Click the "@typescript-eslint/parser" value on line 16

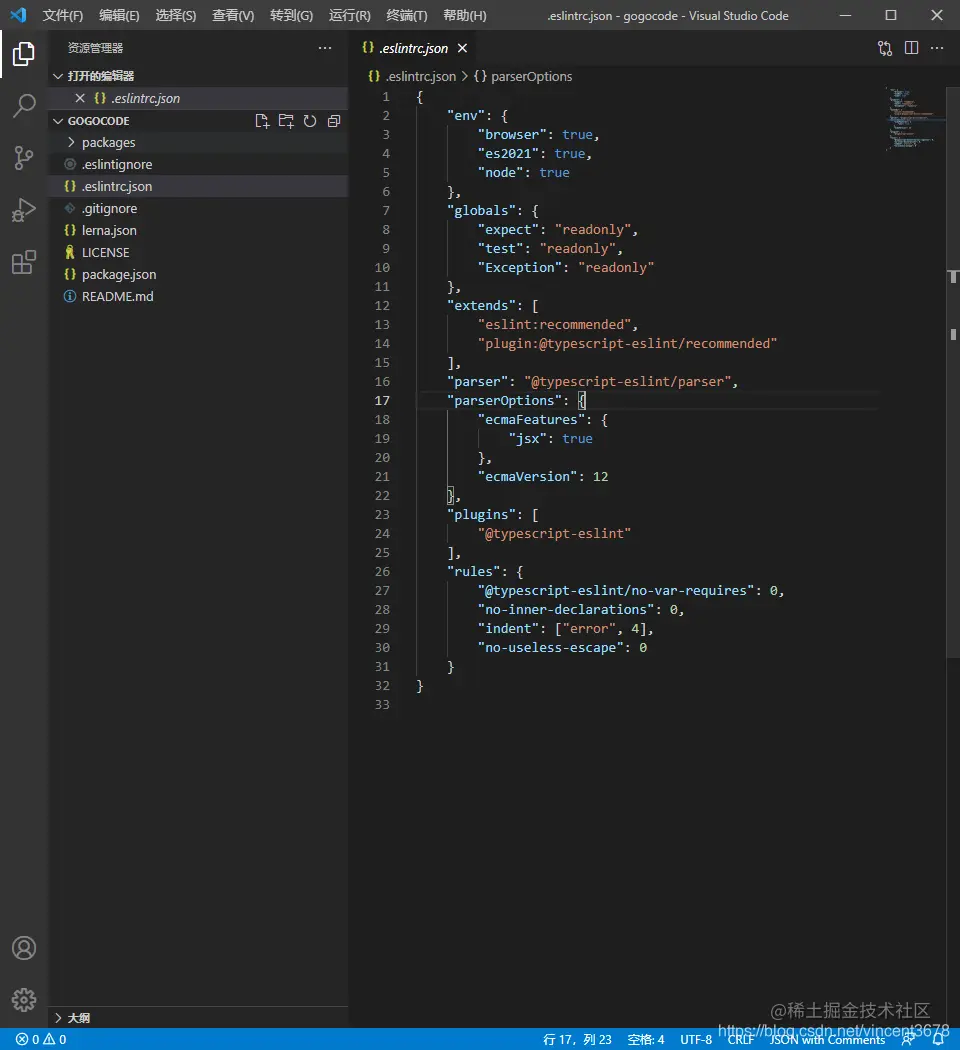(x=627, y=382)
